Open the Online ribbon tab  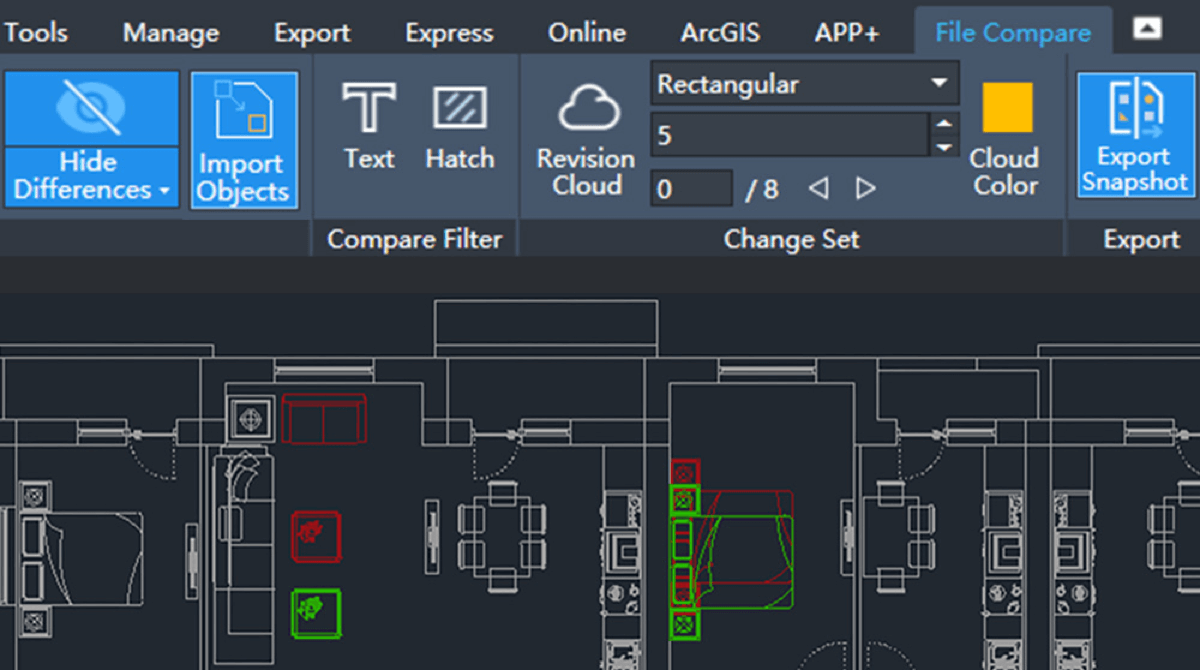tap(588, 32)
